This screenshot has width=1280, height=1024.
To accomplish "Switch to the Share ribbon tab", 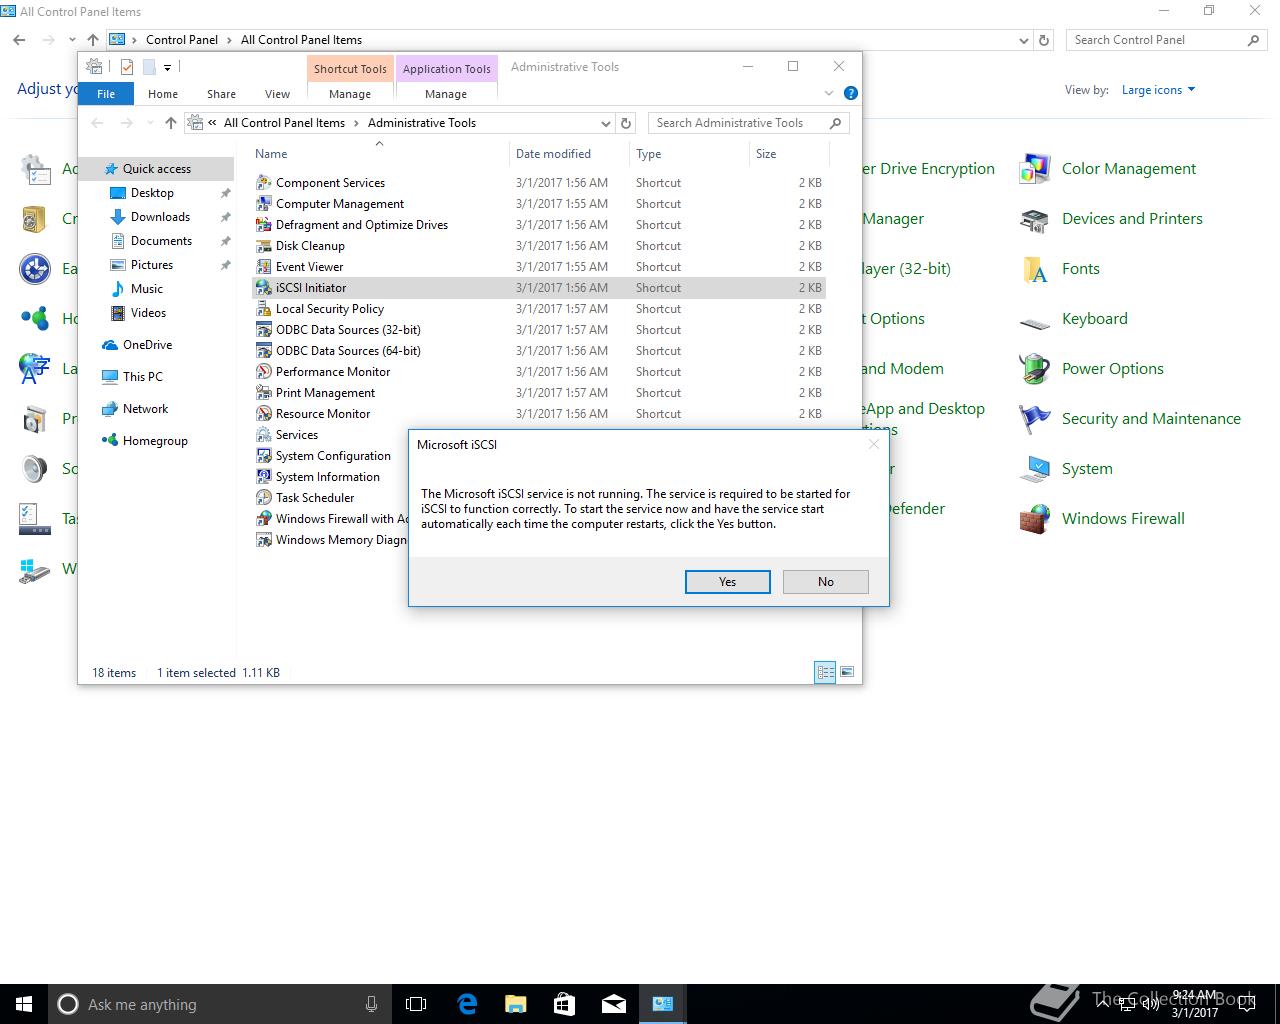I will pos(222,94).
